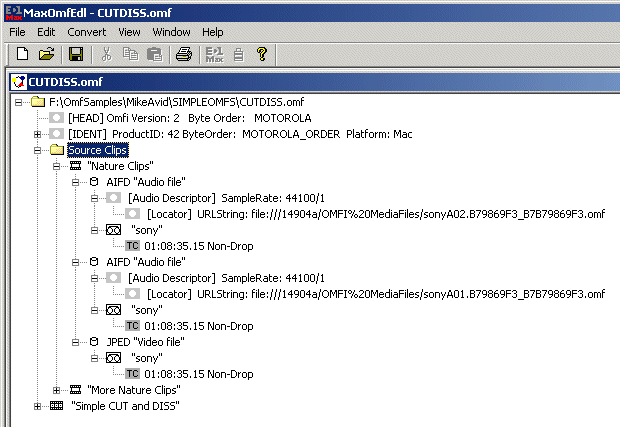The height and width of the screenshot is (427, 620).
Task: Collapse the root F:\OmfSamples tree node
Action: tap(18, 102)
